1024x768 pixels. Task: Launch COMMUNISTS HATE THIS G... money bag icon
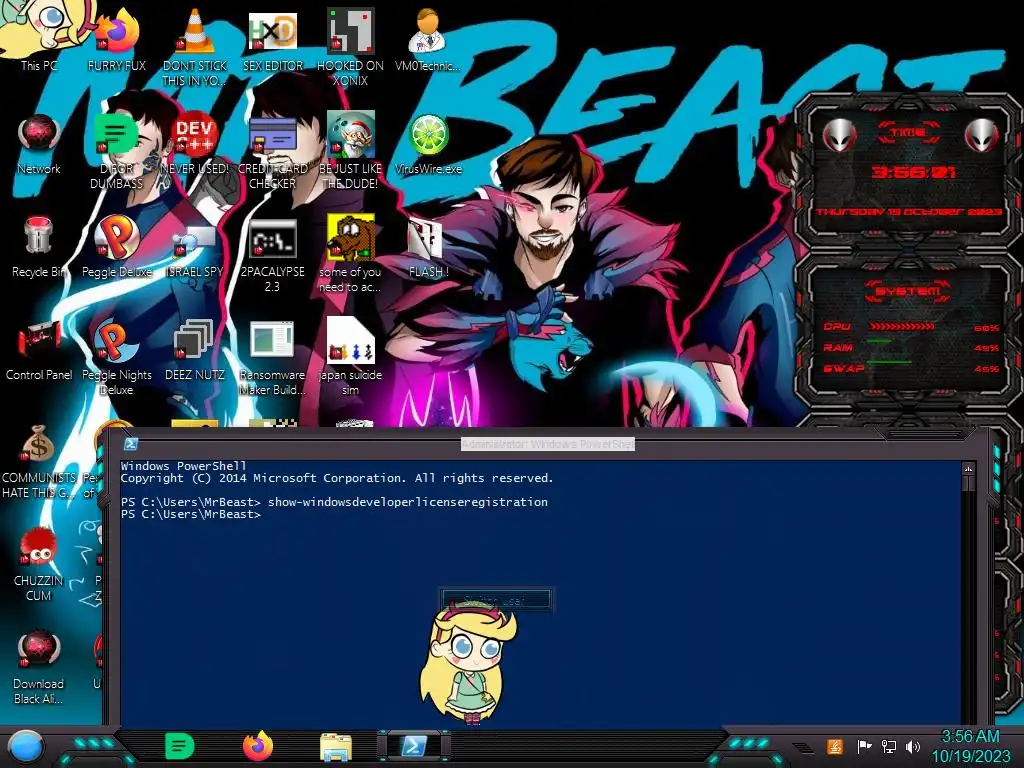(x=39, y=461)
